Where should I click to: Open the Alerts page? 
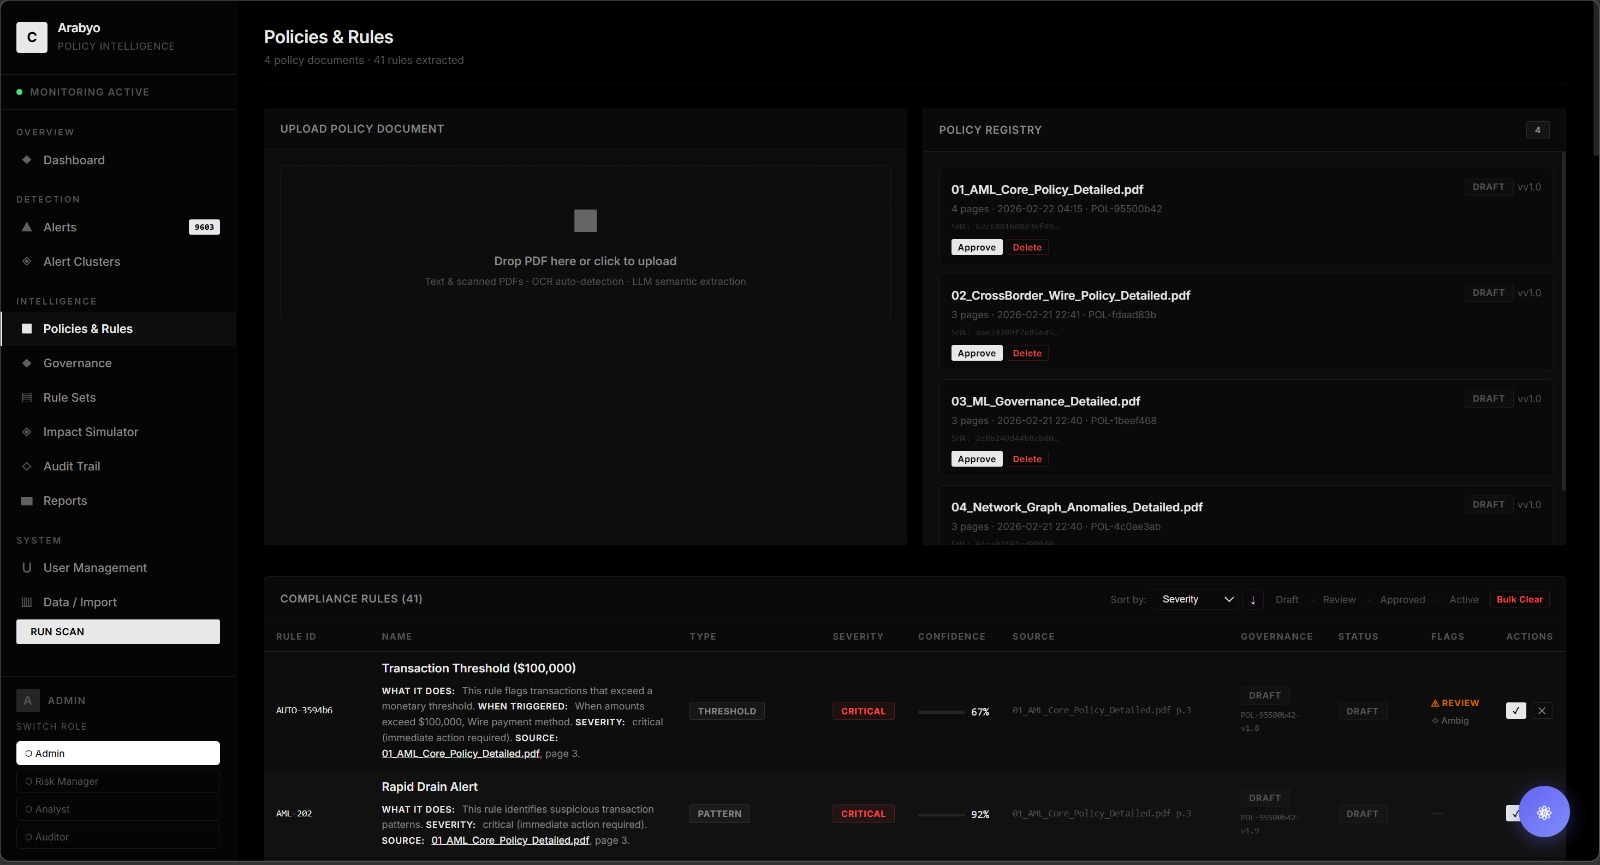(x=118, y=227)
